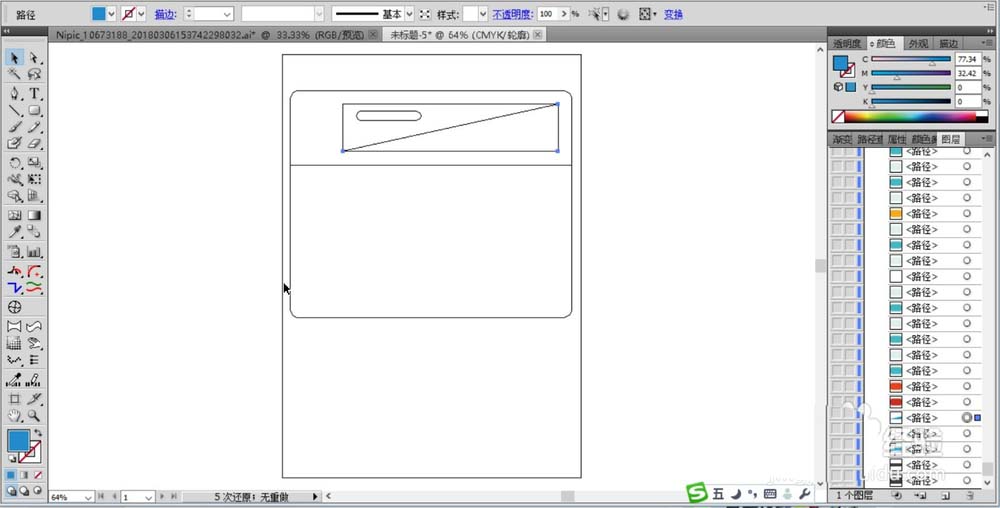Pick the Eraser tool
Screen dimensions: 1000x508
34,143
